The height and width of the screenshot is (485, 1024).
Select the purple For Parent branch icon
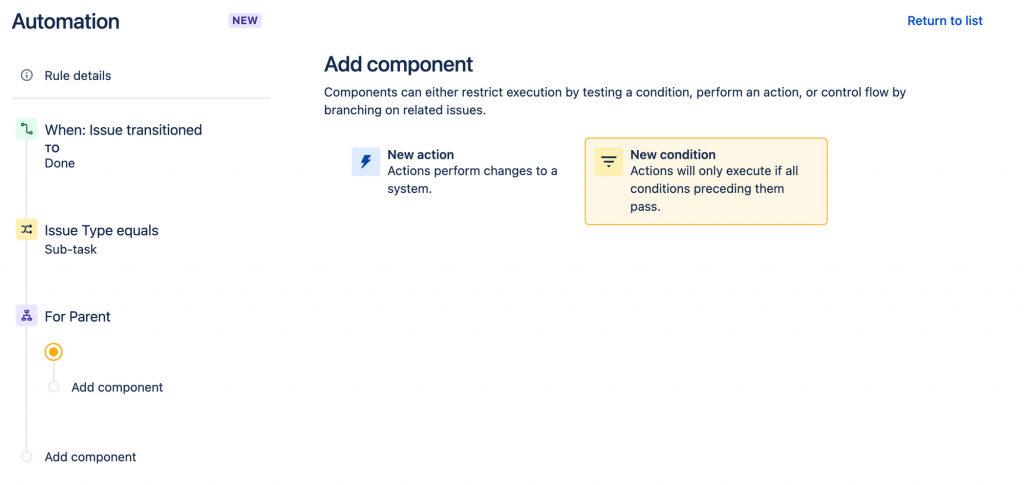click(x=27, y=316)
